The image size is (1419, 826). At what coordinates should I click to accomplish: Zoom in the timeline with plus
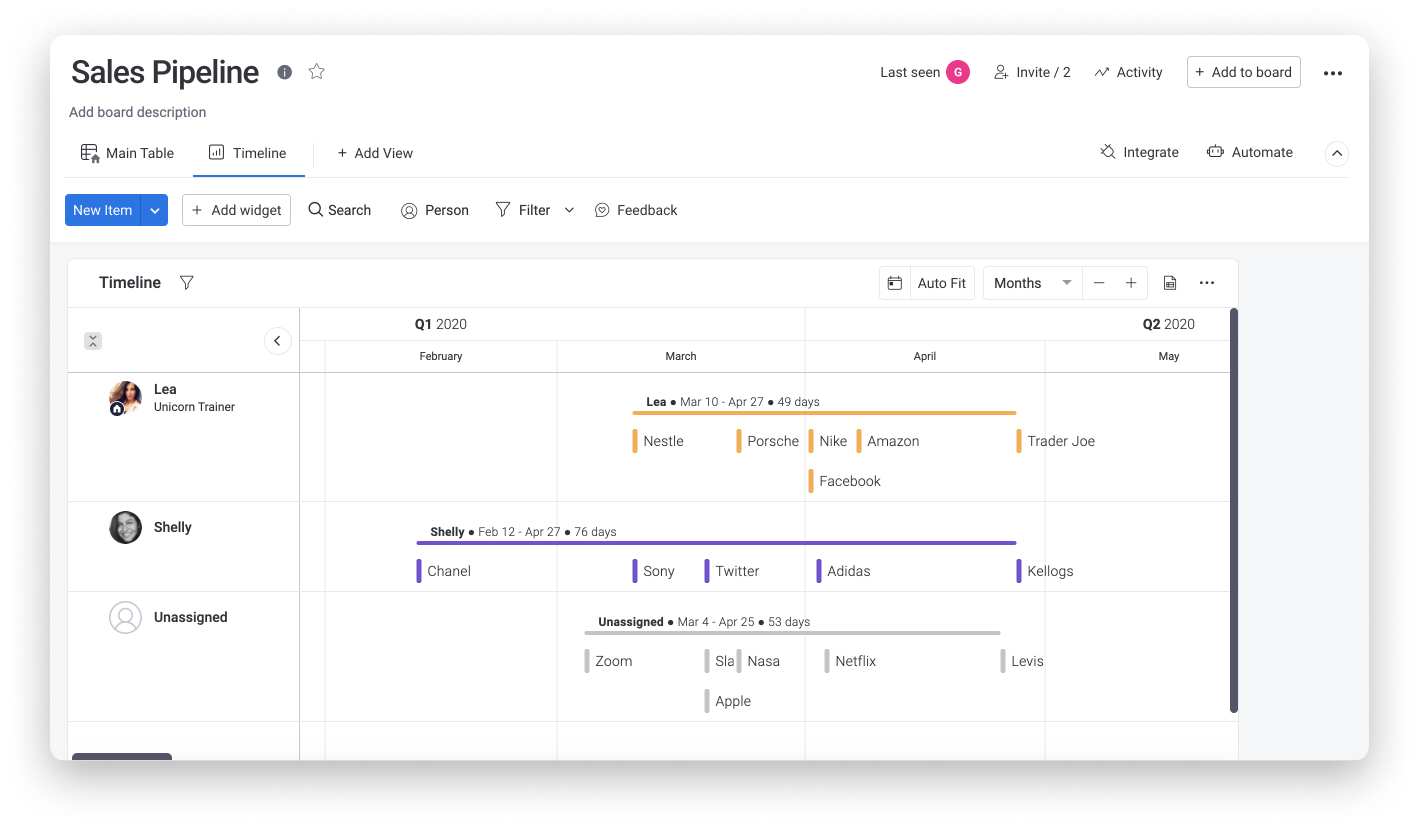click(x=1131, y=283)
